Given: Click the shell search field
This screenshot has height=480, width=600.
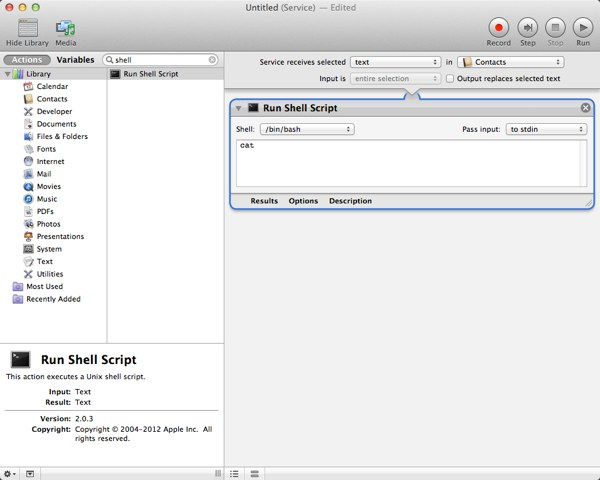Looking at the screenshot, I should point(161,60).
